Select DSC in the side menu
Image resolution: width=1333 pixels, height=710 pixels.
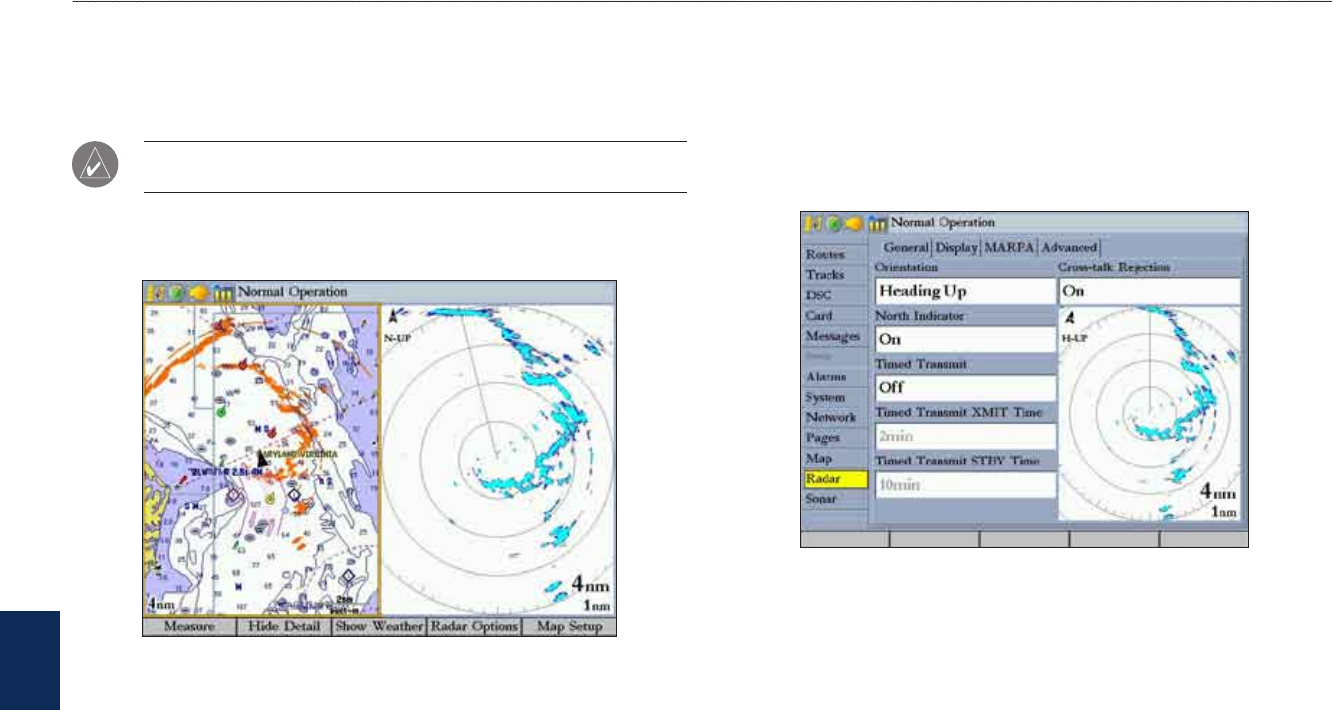tap(834, 295)
